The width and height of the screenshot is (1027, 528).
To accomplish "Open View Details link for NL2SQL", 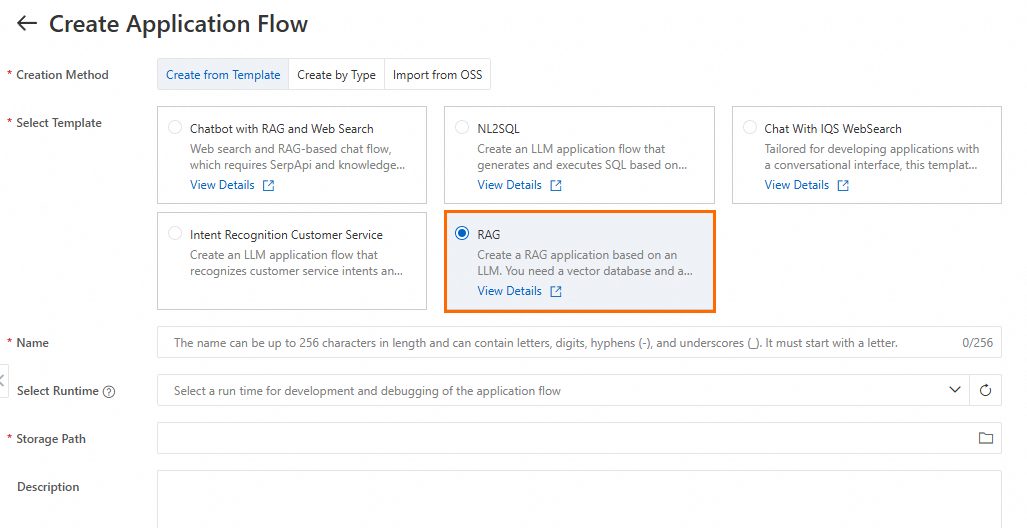I will pos(509,185).
